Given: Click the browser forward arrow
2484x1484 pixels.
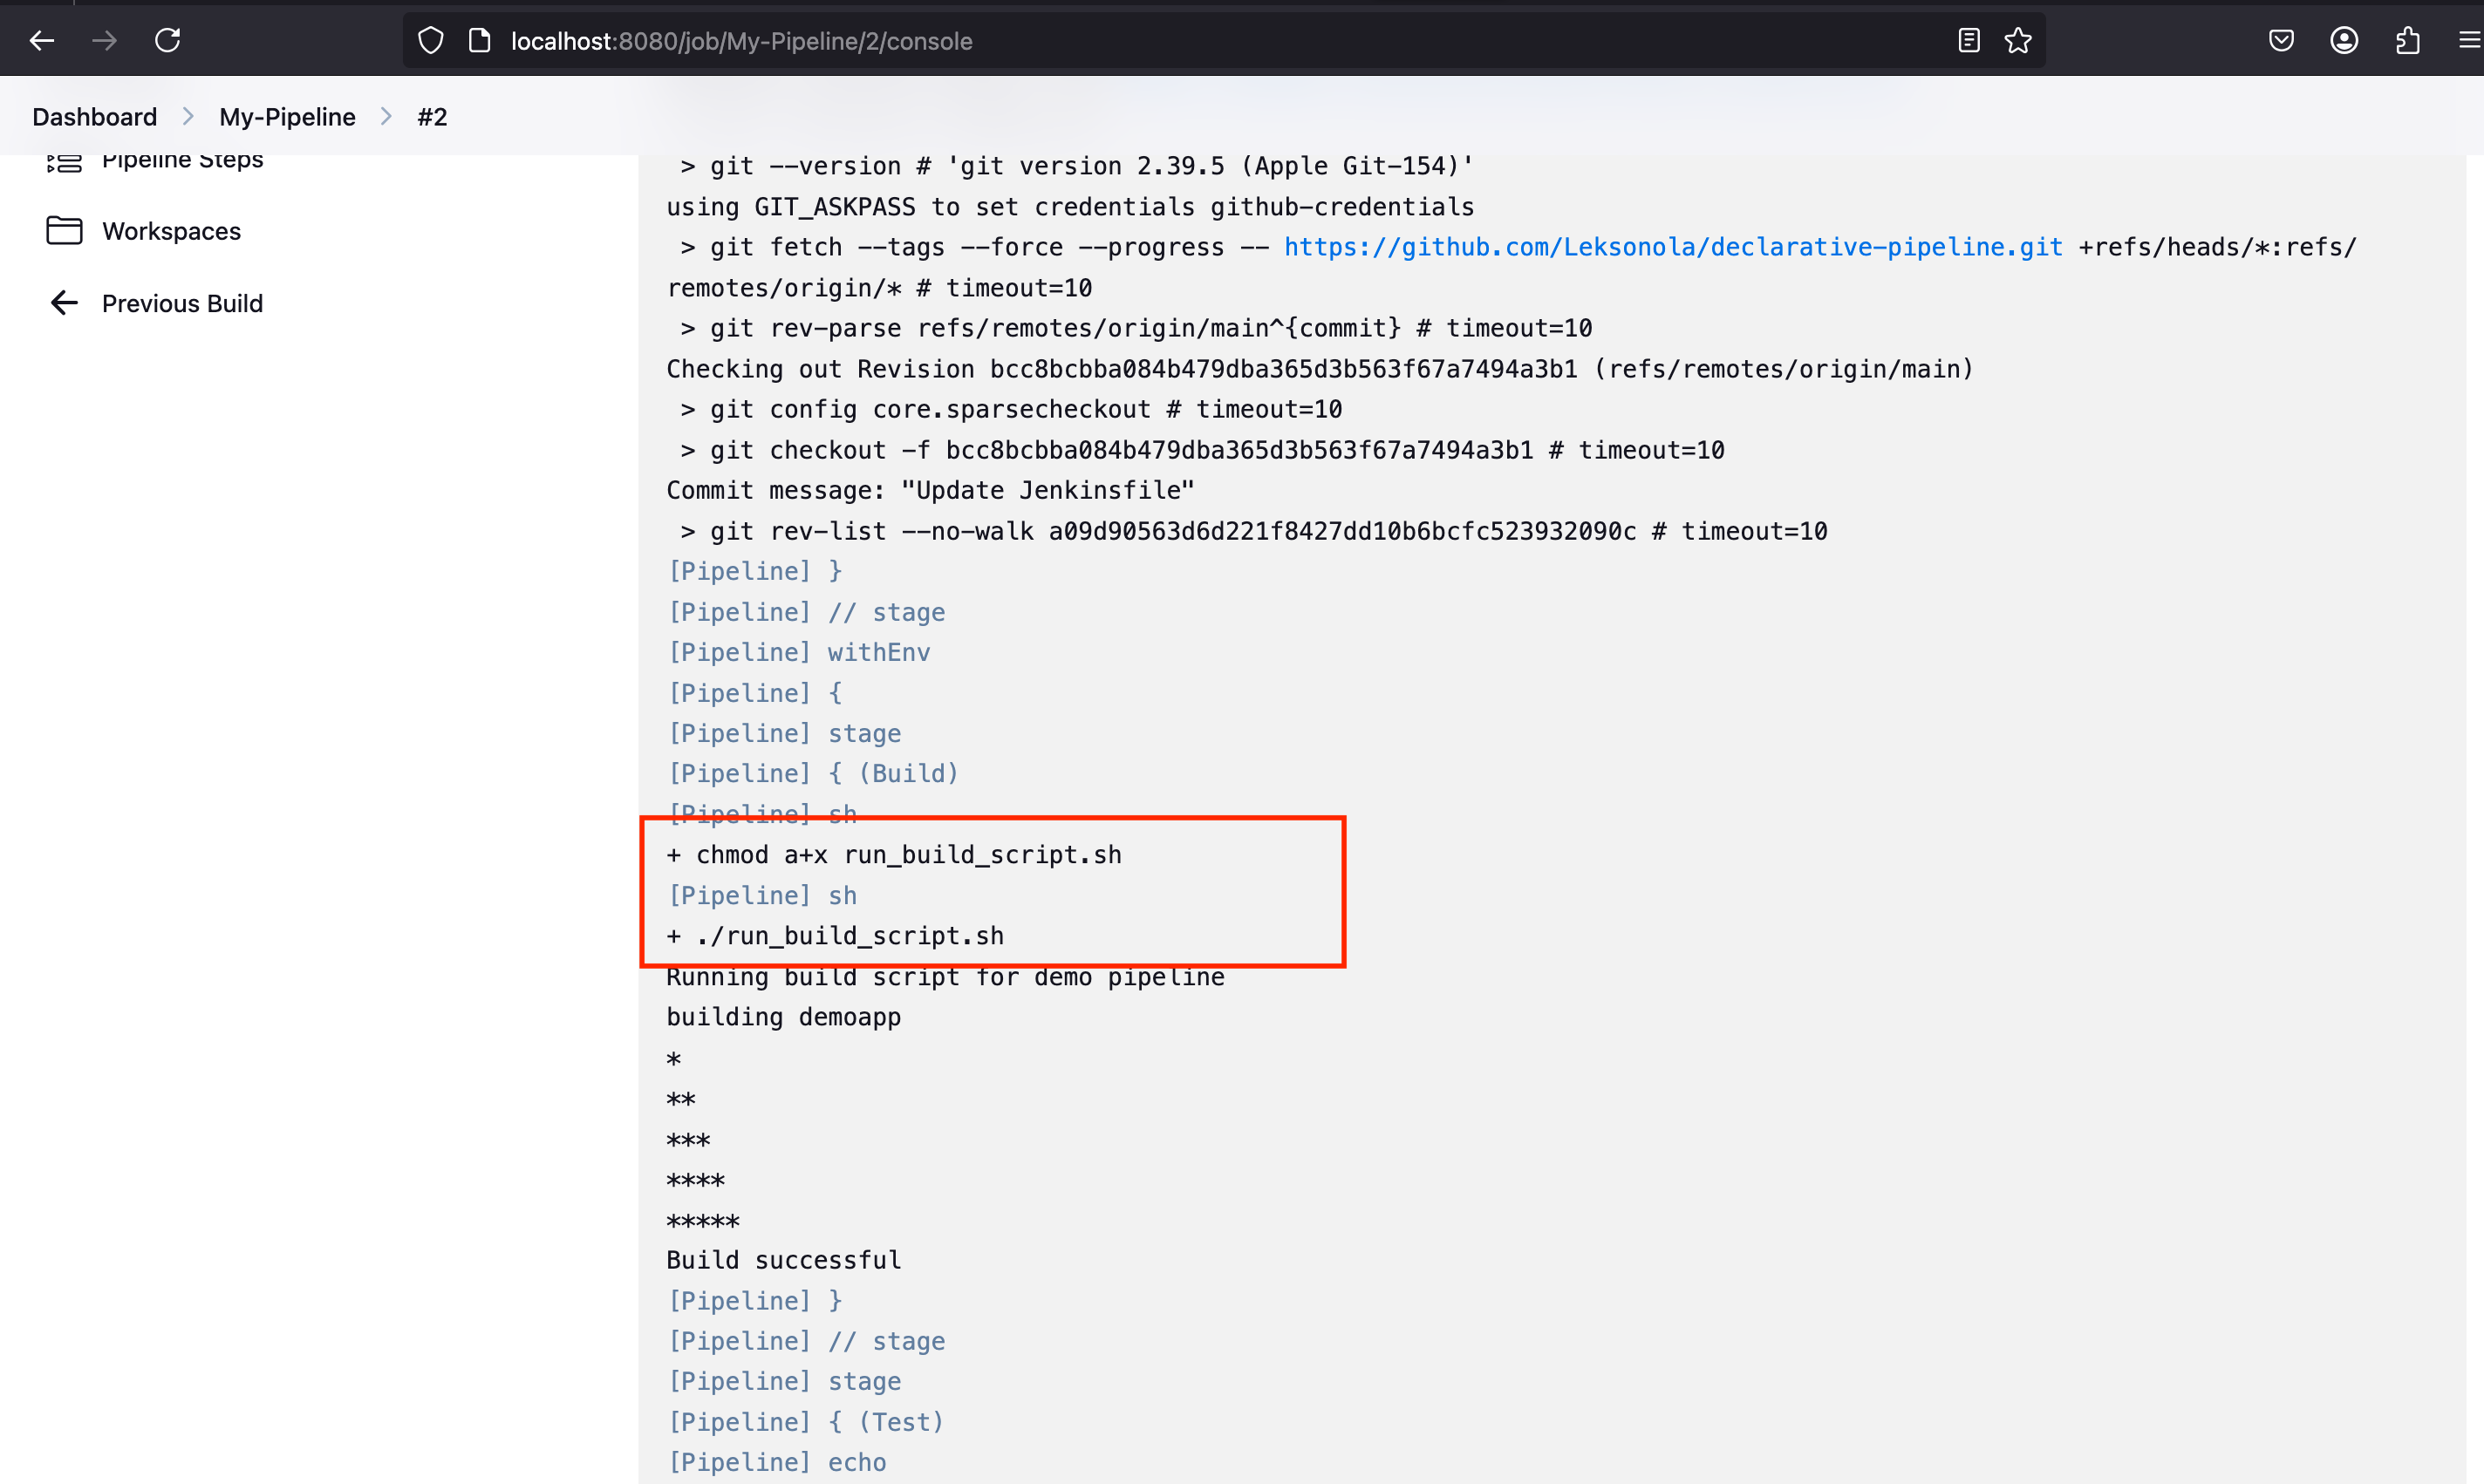Looking at the screenshot, I should [105, 41].
